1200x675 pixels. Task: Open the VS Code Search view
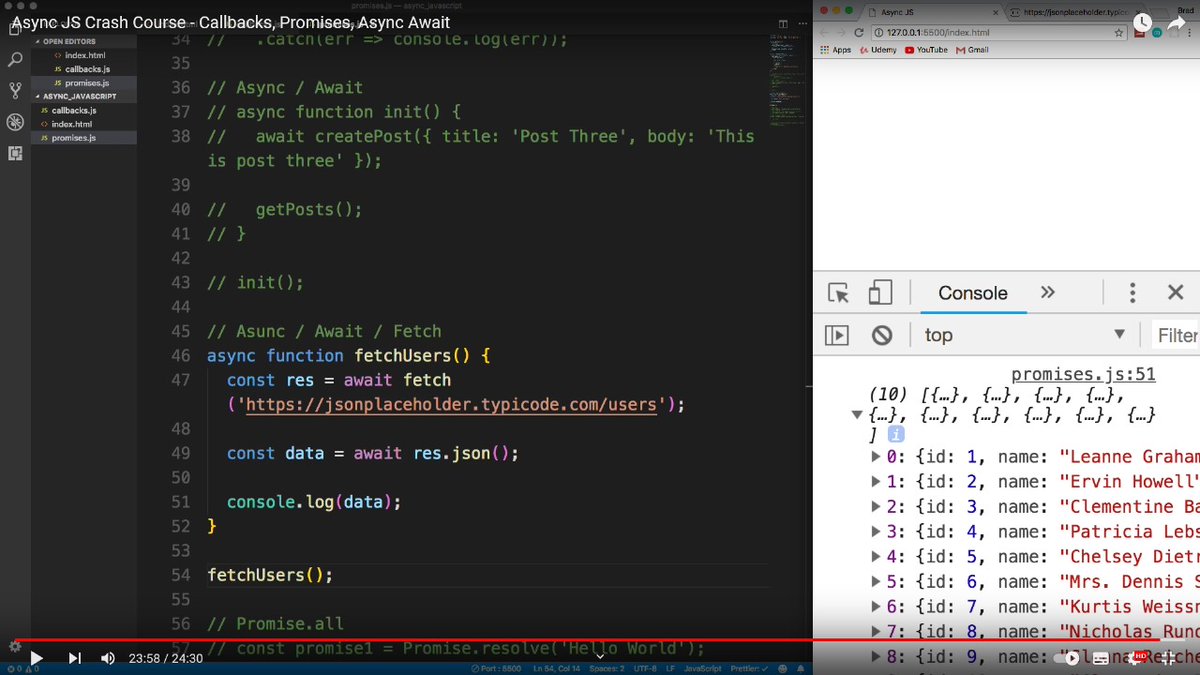coord(15,61)
